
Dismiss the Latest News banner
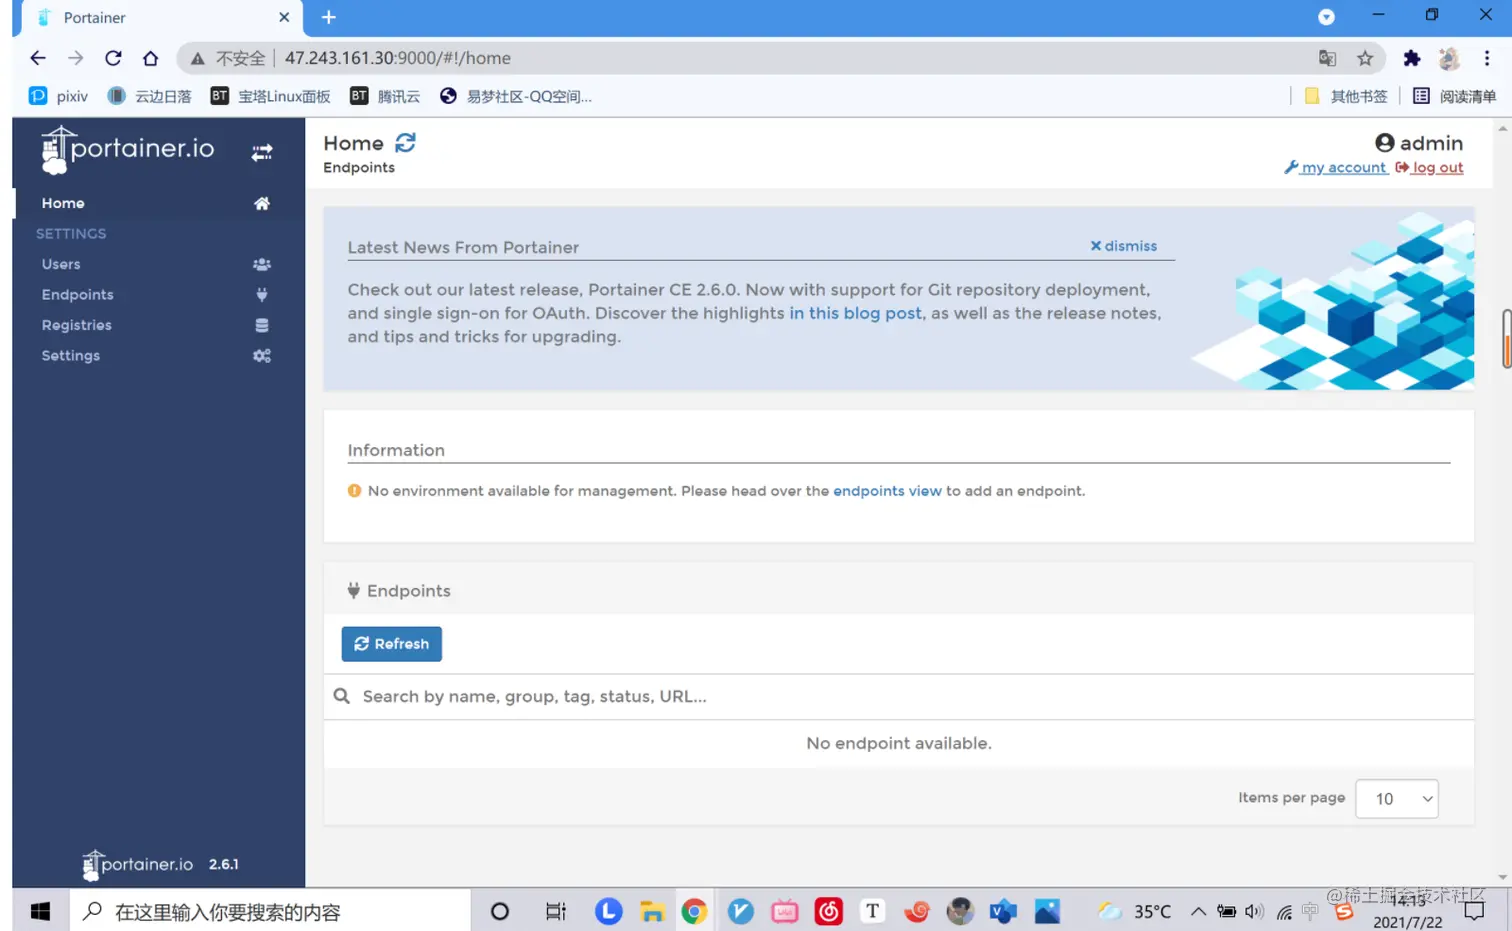pyautogui.click(x=1123, y=246)
